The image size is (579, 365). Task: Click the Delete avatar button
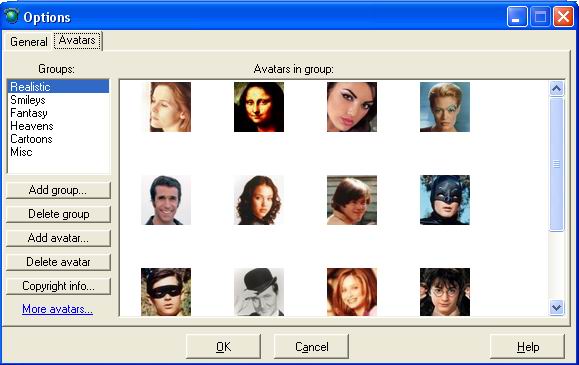tap(58, 262)
